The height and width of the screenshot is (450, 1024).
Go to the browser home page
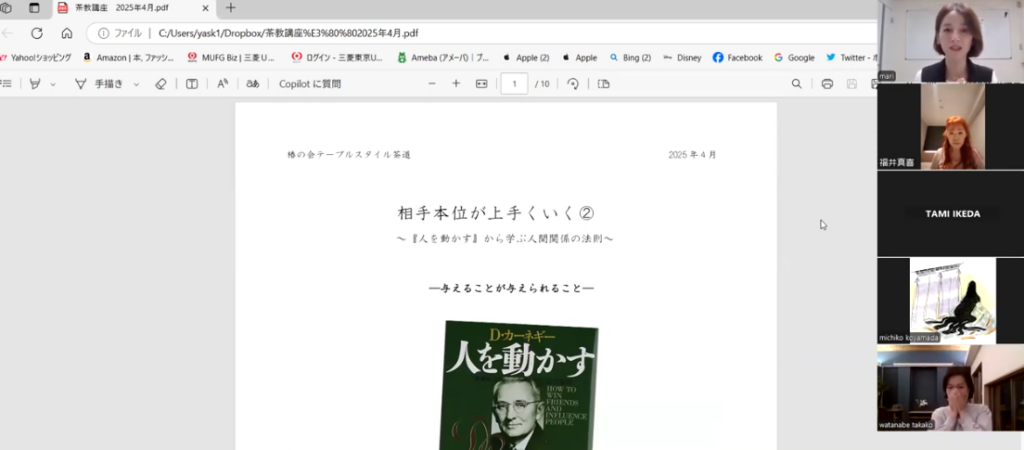point(67,33)
